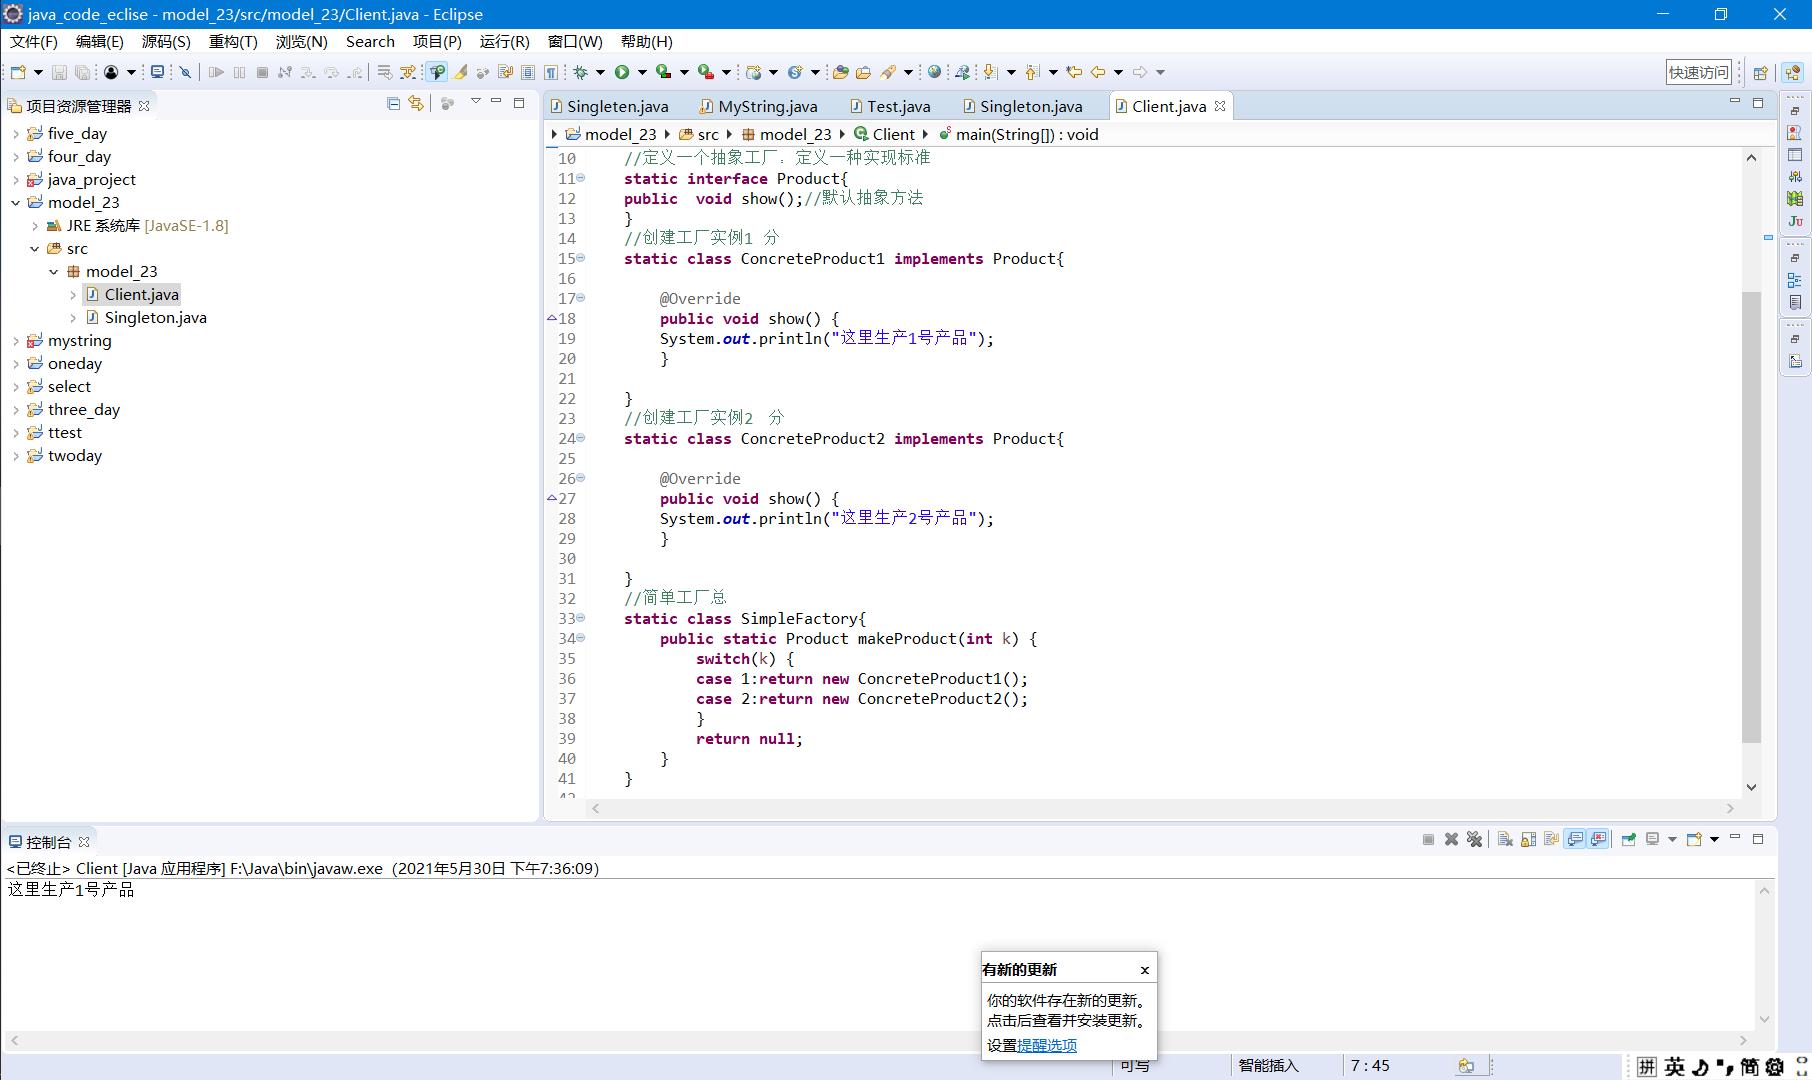Click the Skip All Breakpoints icon
Viewport: 1812px width, 1080px height.
[x=185, y=72]
